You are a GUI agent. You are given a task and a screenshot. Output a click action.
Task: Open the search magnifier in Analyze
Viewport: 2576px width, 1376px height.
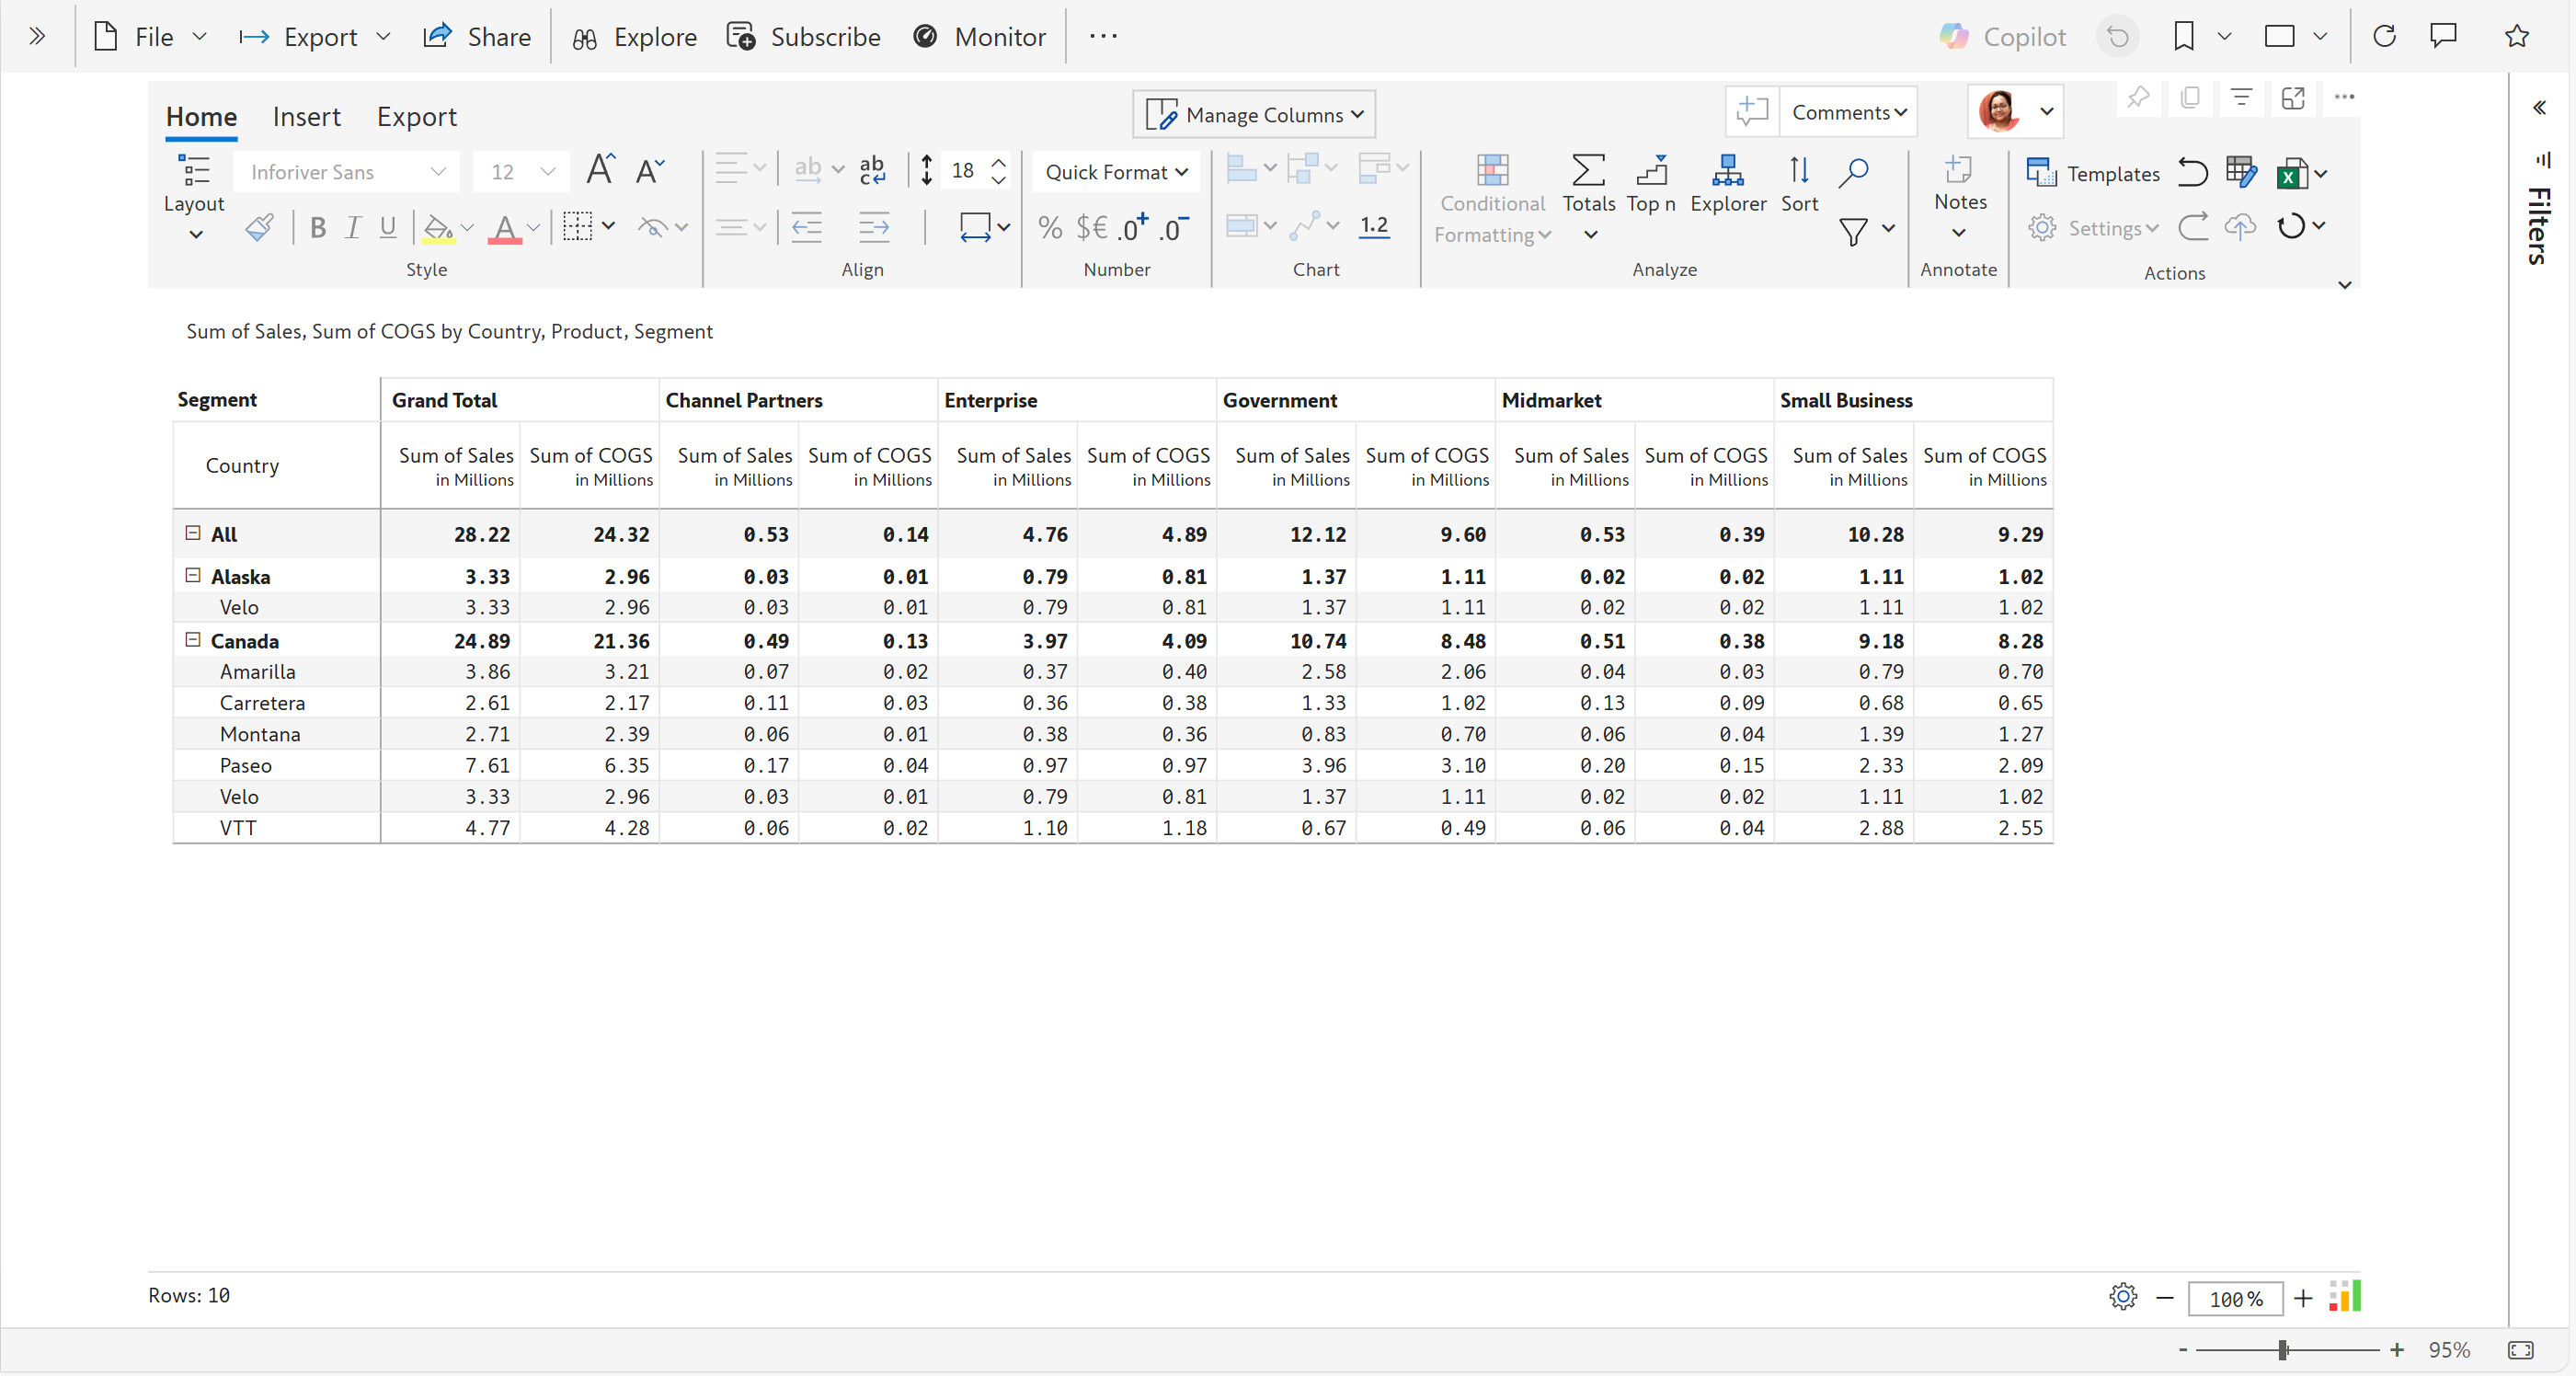[x=1853, y=171]
